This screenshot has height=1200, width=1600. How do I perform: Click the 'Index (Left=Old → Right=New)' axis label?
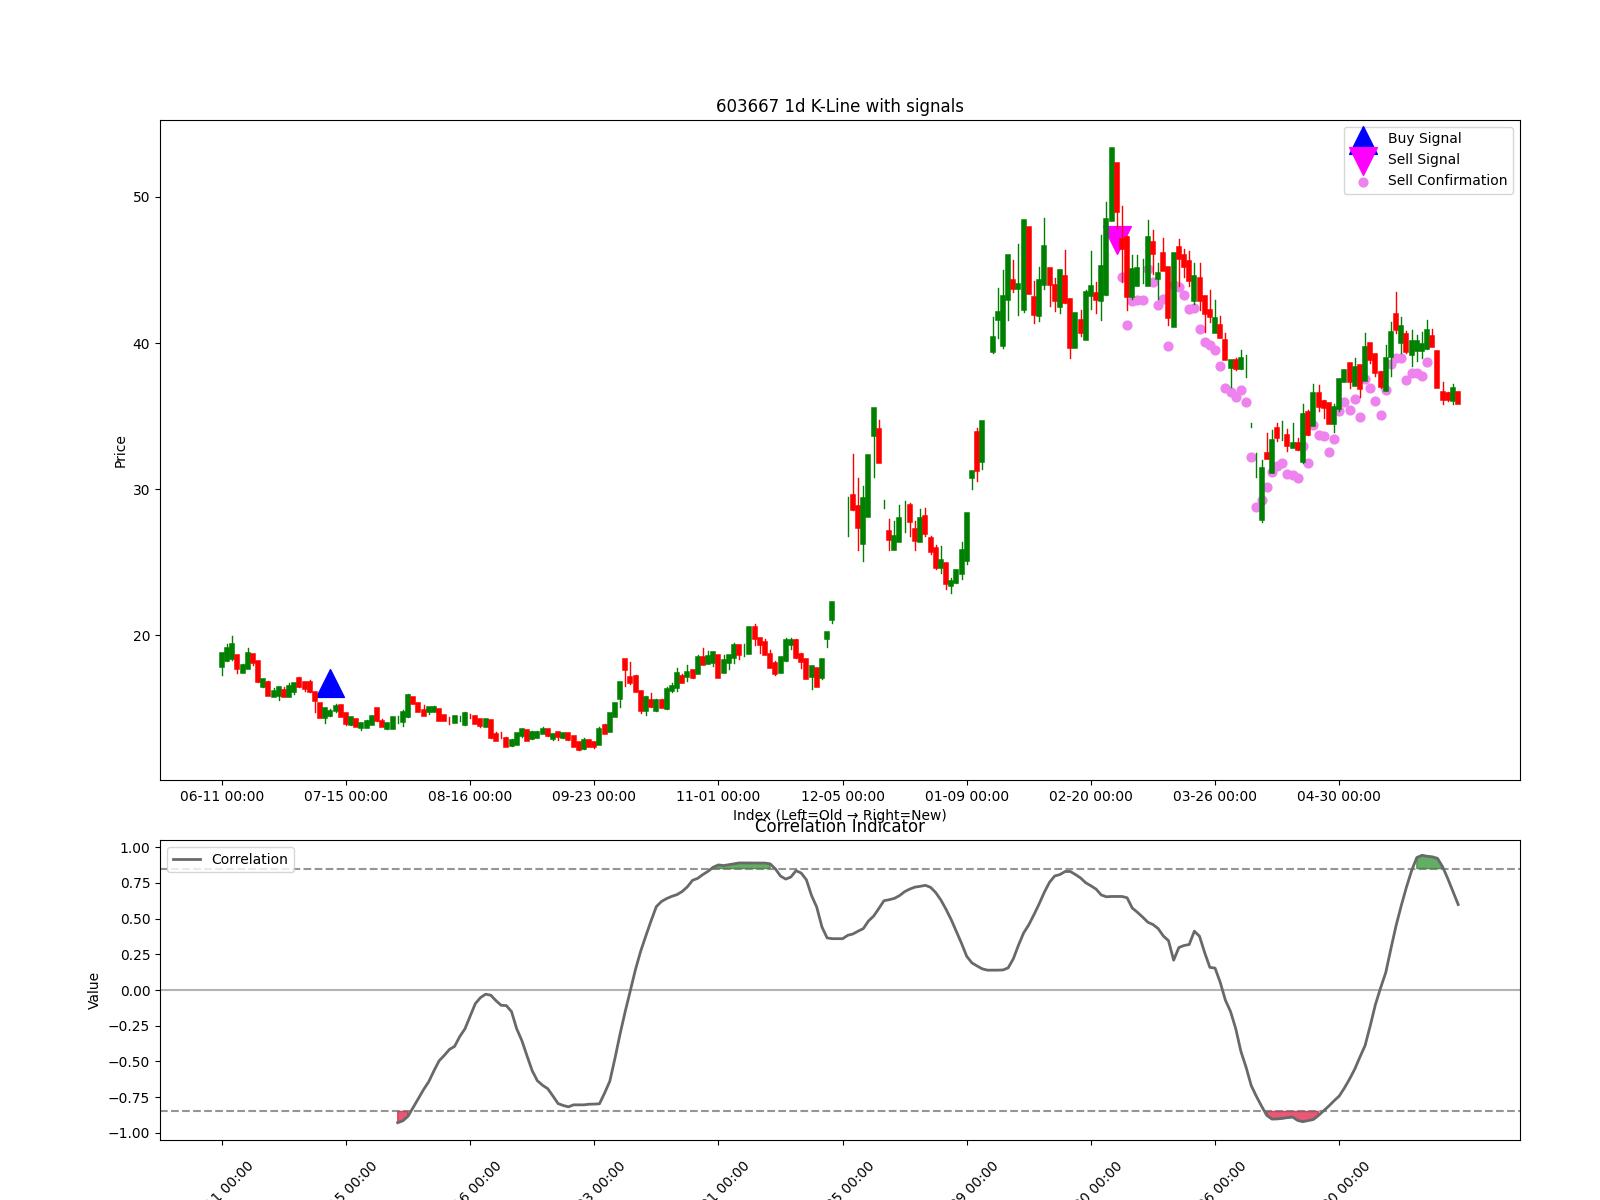(840, 815)
